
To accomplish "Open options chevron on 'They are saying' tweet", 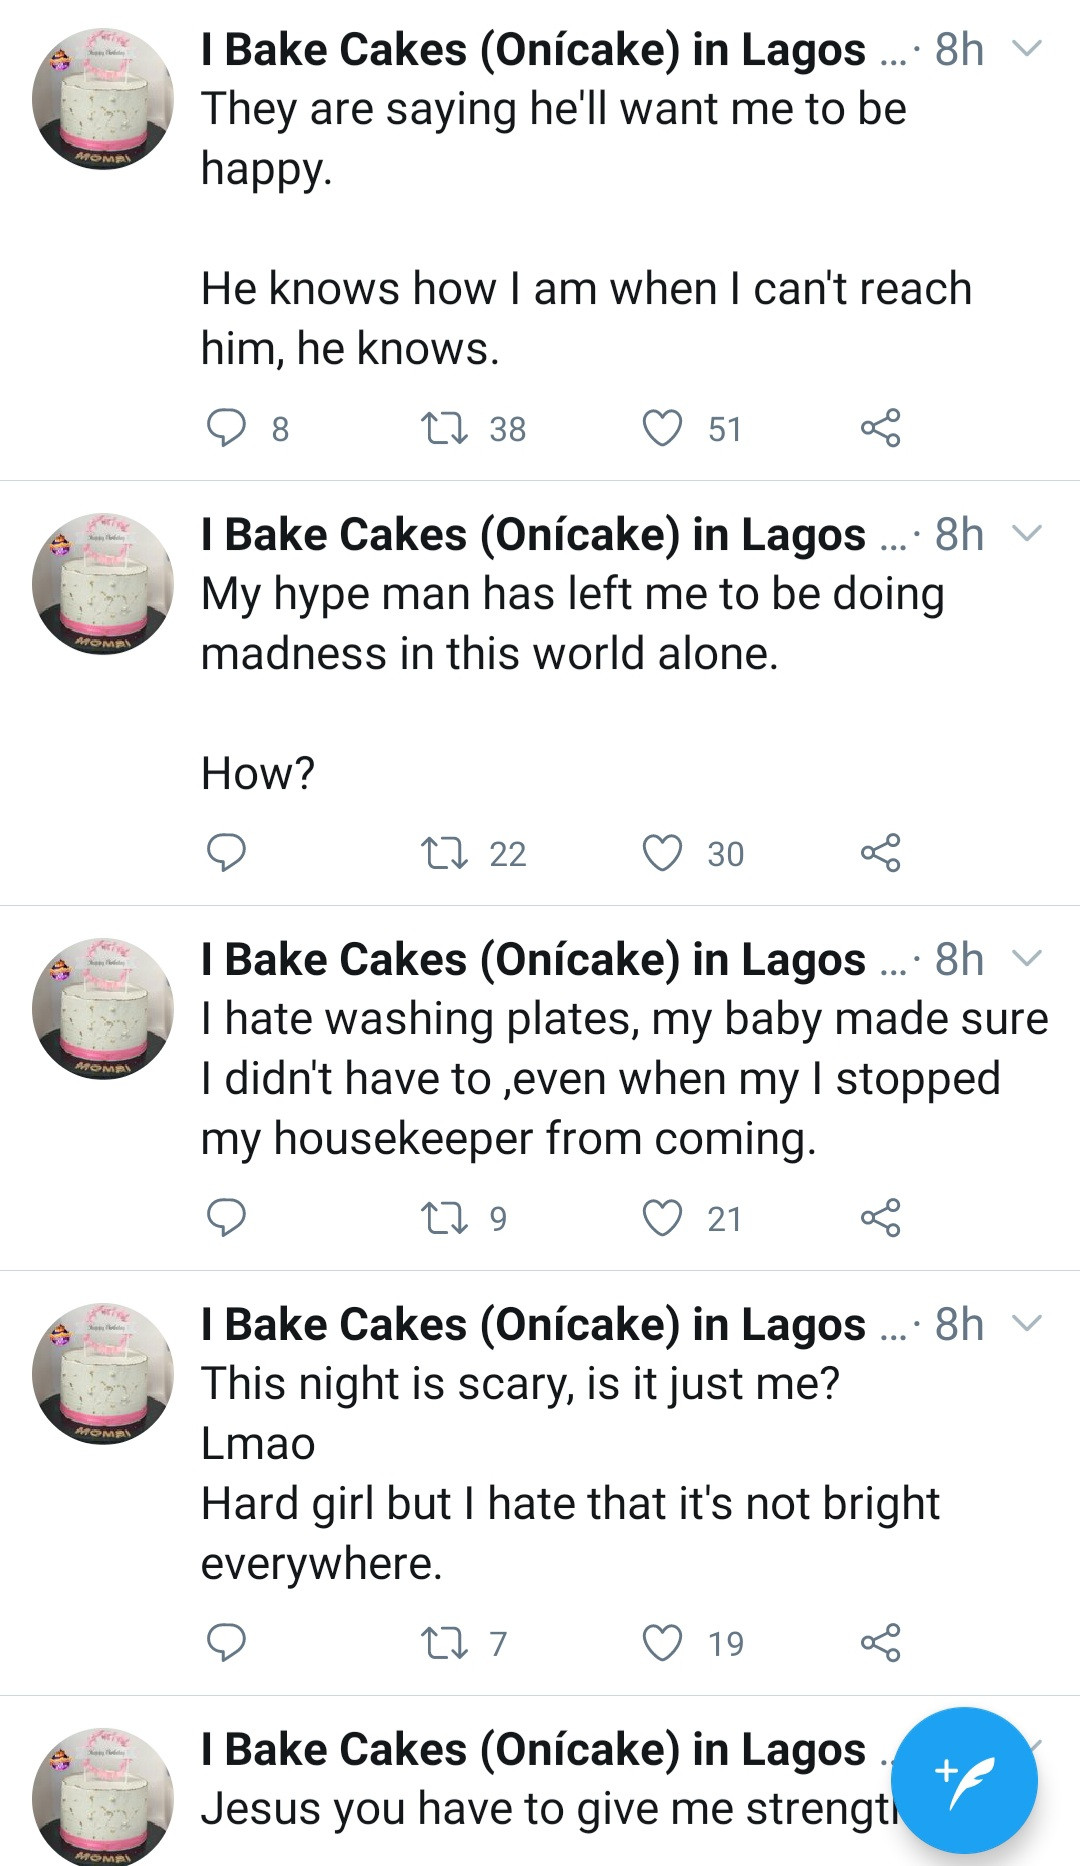I will pos(1027,49).
